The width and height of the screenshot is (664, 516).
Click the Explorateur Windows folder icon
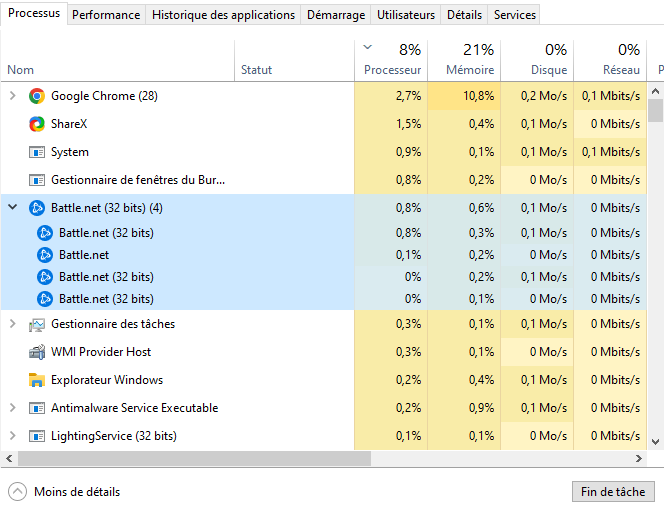37,380
